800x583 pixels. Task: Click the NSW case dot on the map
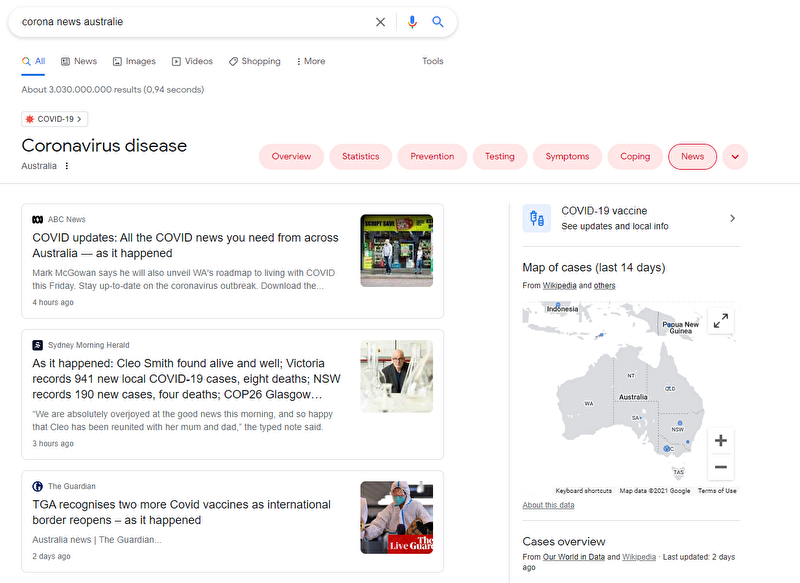click(680, 423)
